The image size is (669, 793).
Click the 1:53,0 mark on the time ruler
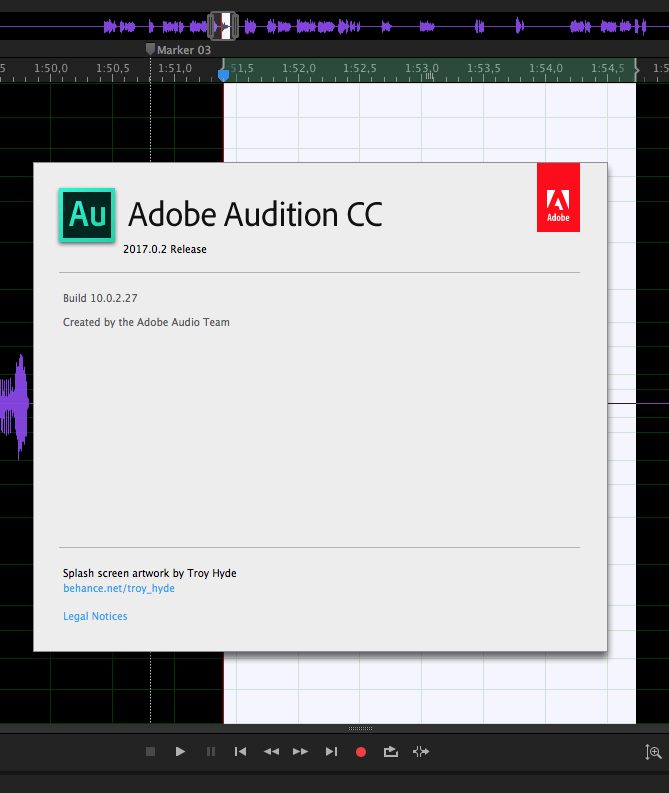[422, 69]
